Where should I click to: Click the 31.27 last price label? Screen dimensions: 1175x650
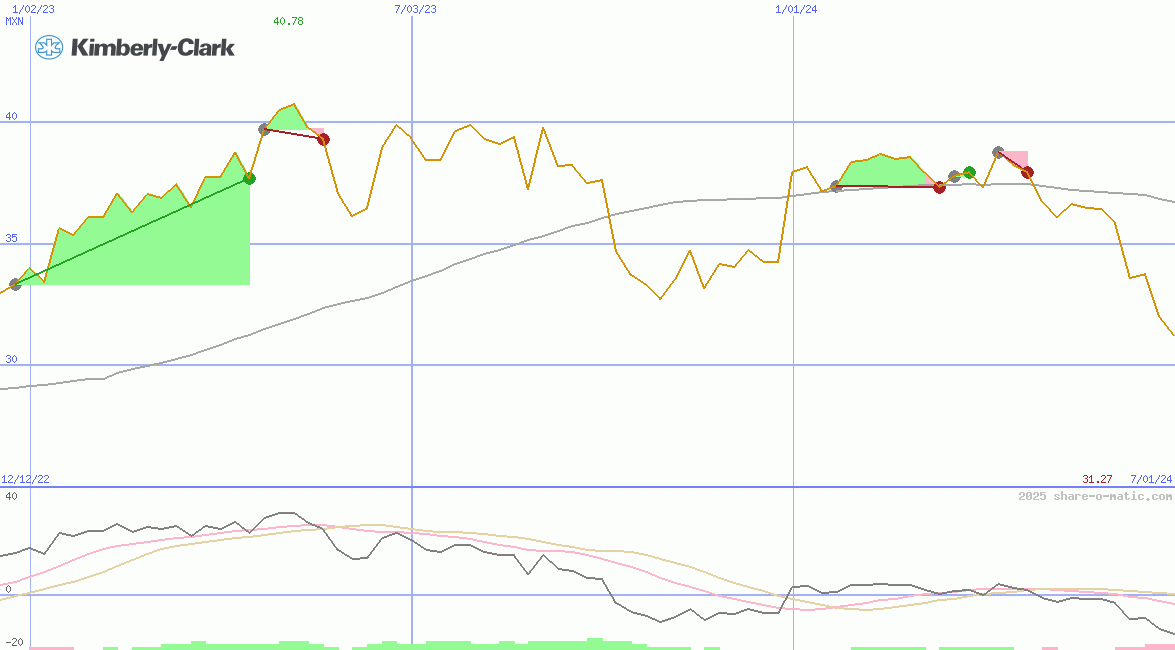point(1097,480)
